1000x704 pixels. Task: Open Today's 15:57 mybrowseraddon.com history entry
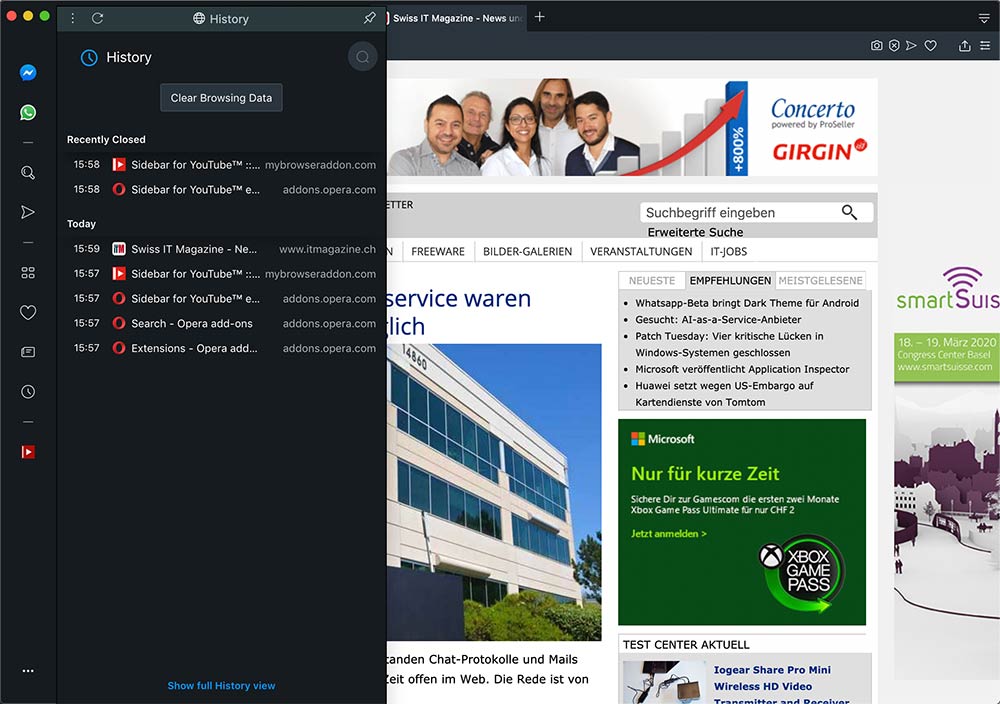pos(221,274)
